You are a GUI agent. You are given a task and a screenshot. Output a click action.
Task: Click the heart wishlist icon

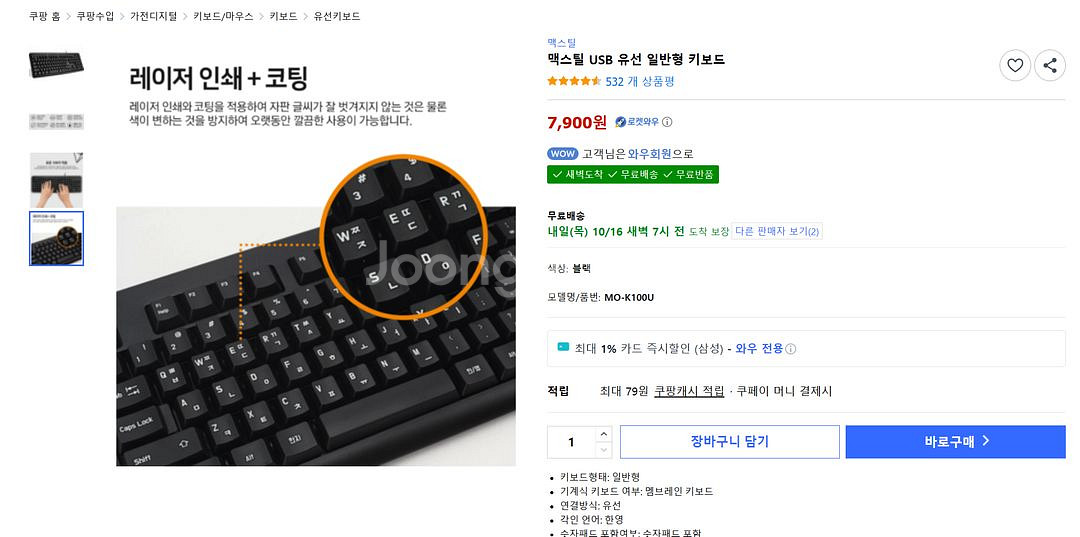coord(1015,65)
